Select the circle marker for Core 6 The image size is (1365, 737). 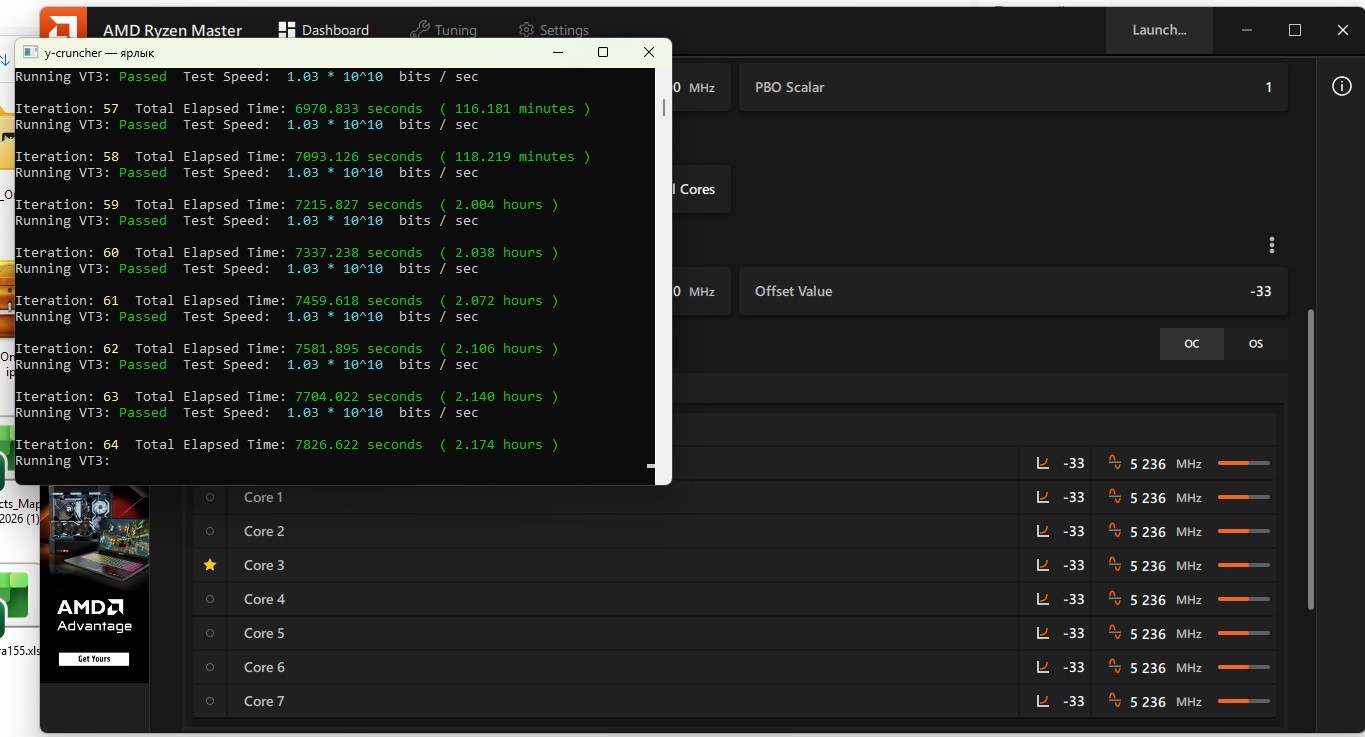[x=210, y=667]
